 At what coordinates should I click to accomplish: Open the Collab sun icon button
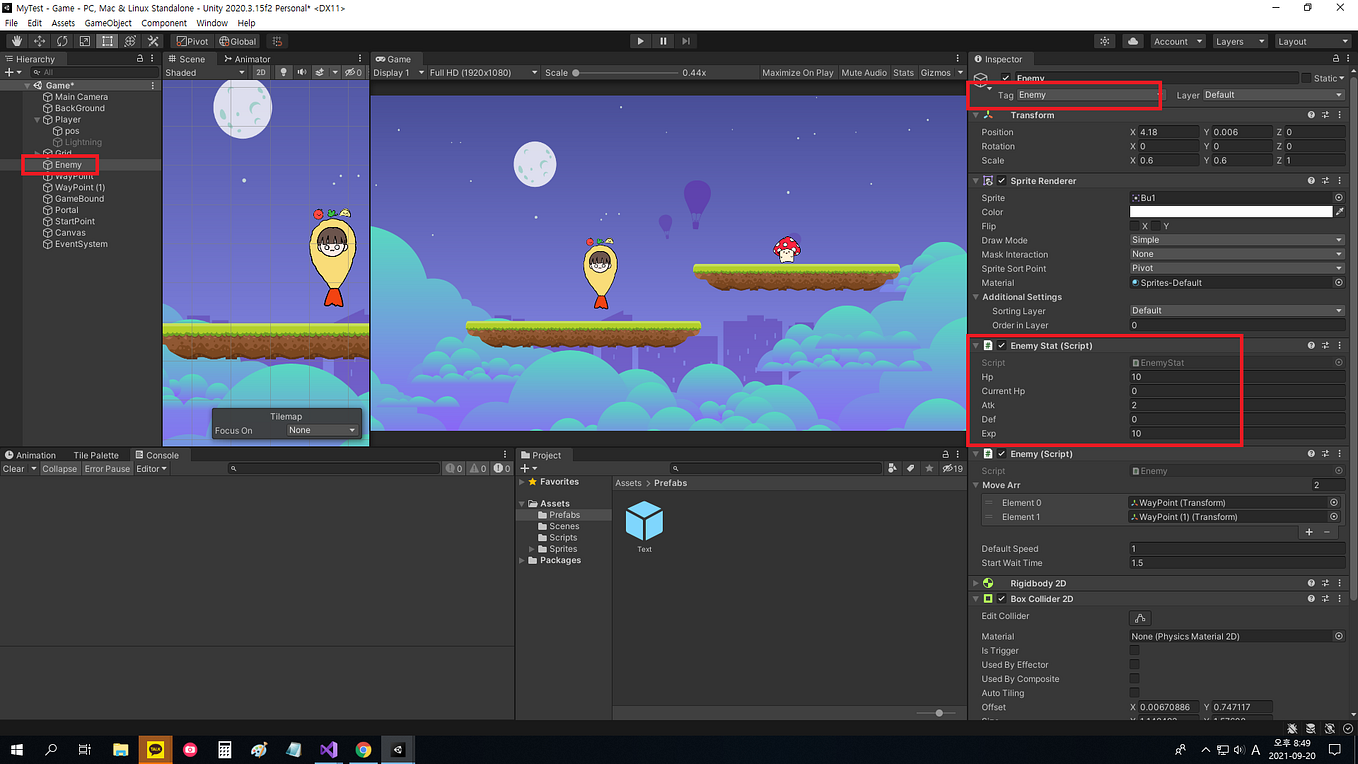[x=1104, y=42]
